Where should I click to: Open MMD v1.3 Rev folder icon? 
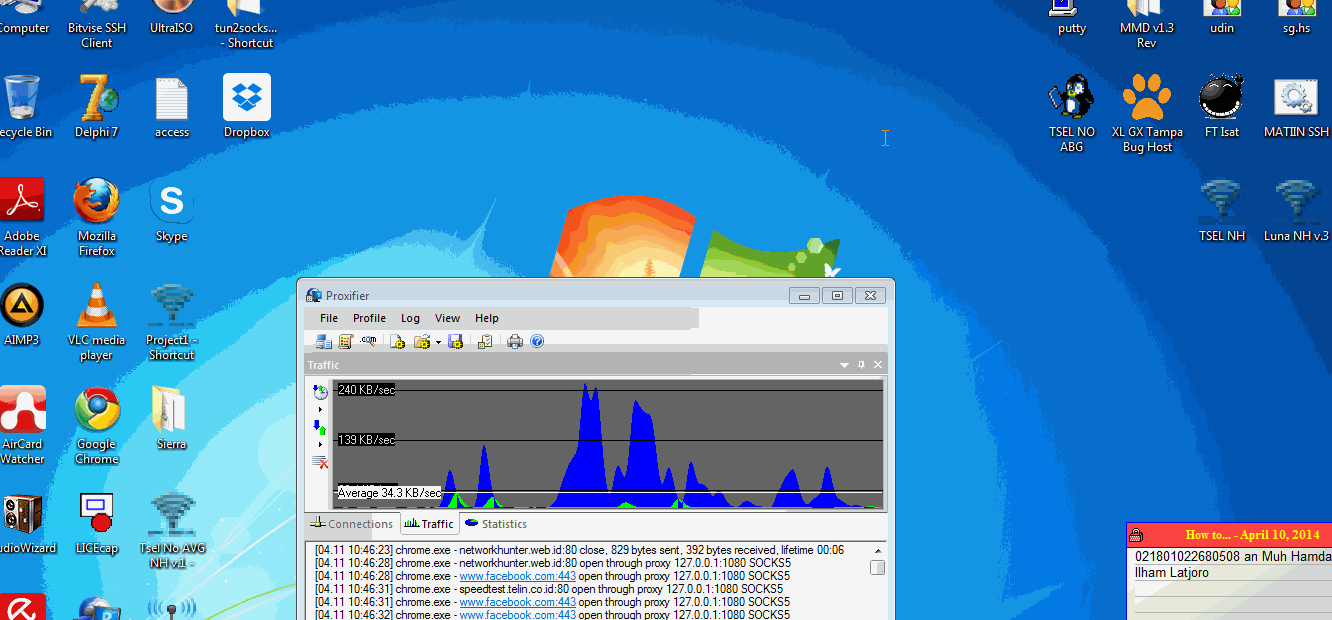point(1147,24)
